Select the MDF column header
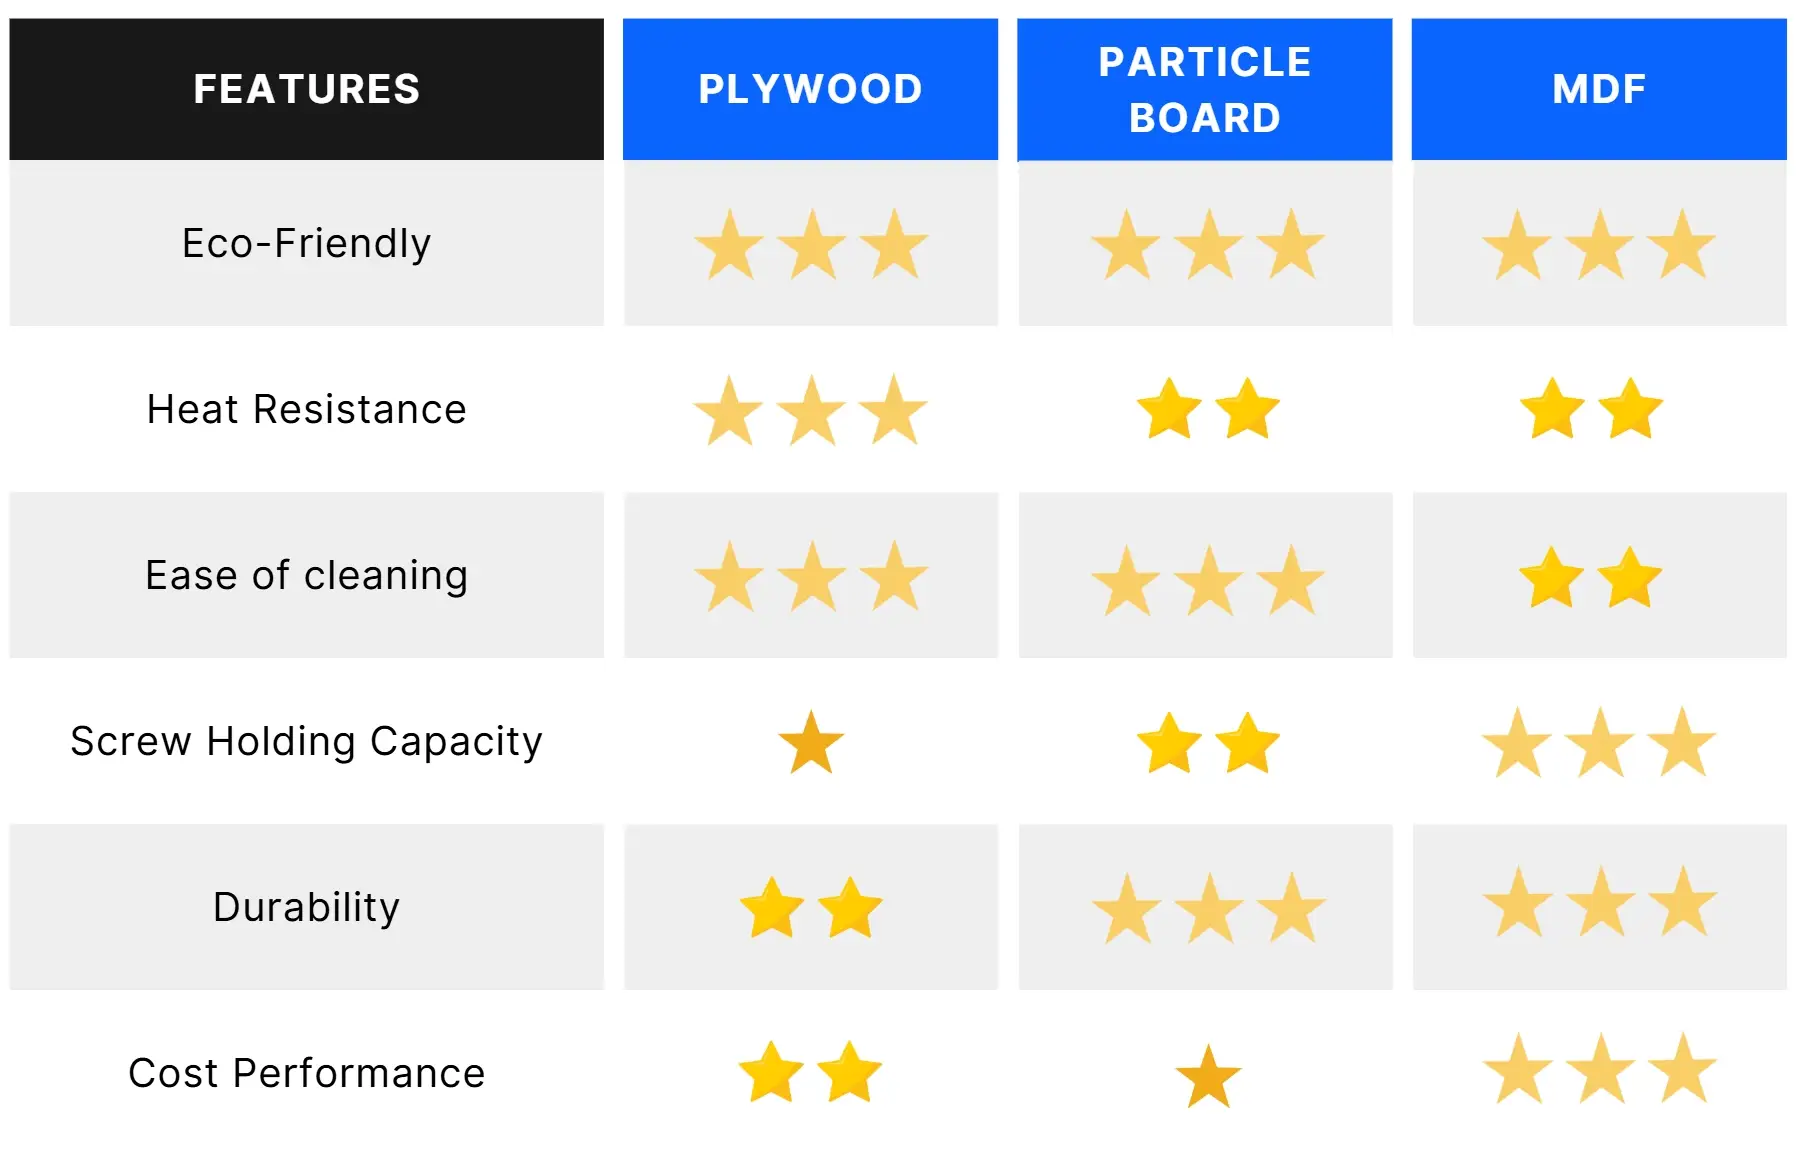Screen dimensions: 1813x1153 [x=1599, y=89]
